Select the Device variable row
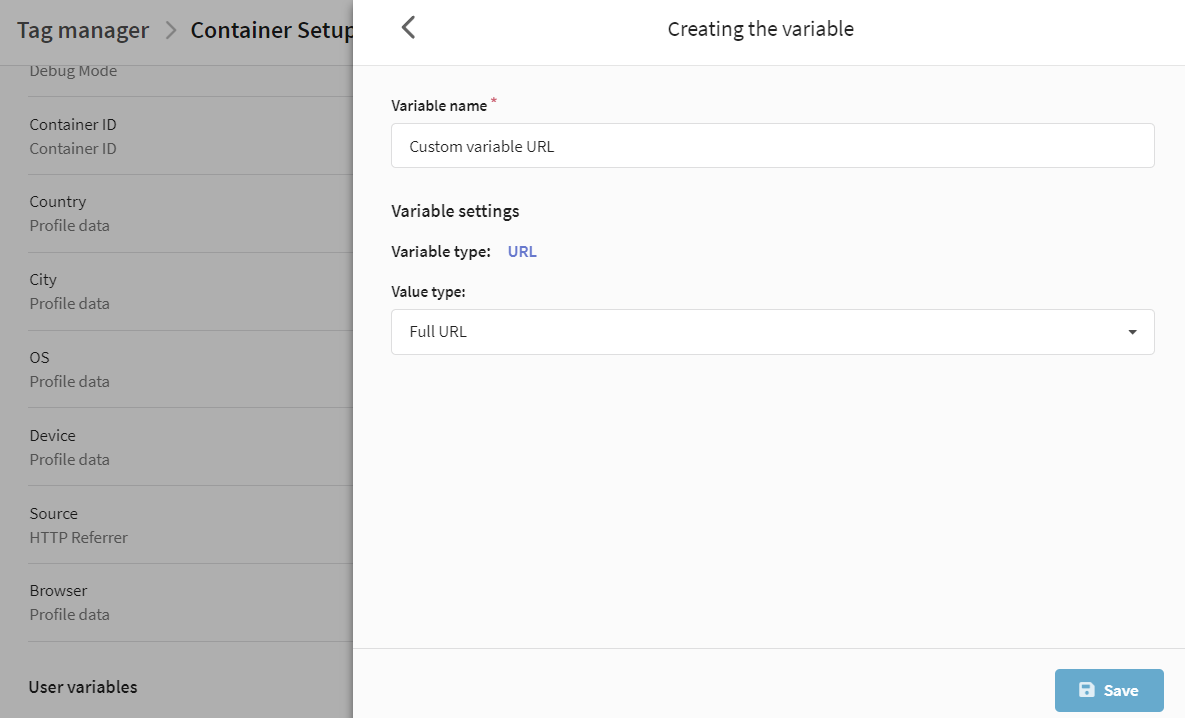1185x718 pixels. pyautogui.click(x=190, y=447)
